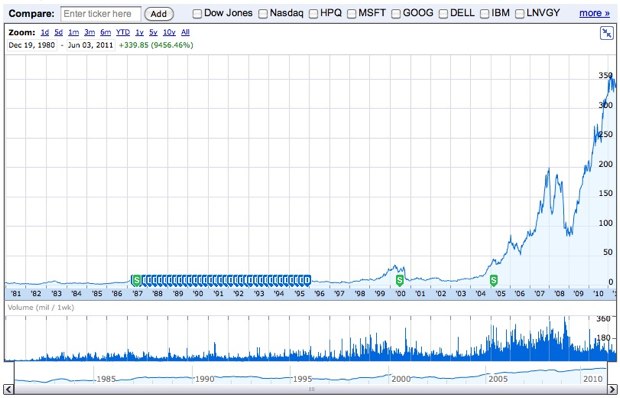Check the Nasdaq comparison box
Viewport: 620px width, 398px height.
pos(263,14)
